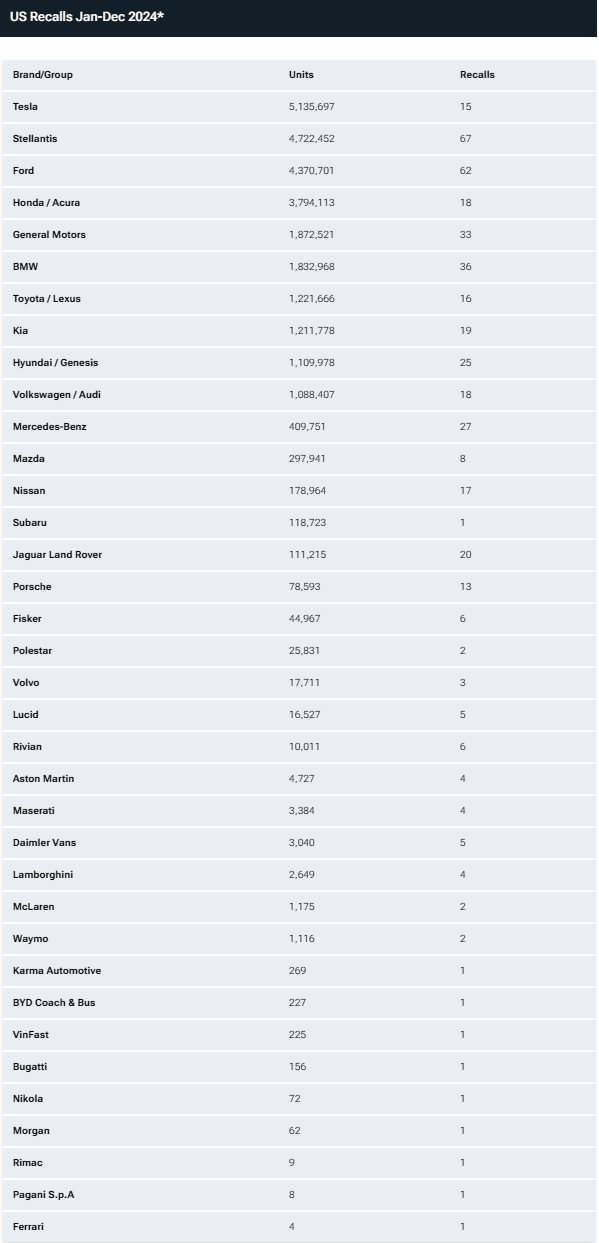Click the Jaguar Land Rover row

point(299,555)
